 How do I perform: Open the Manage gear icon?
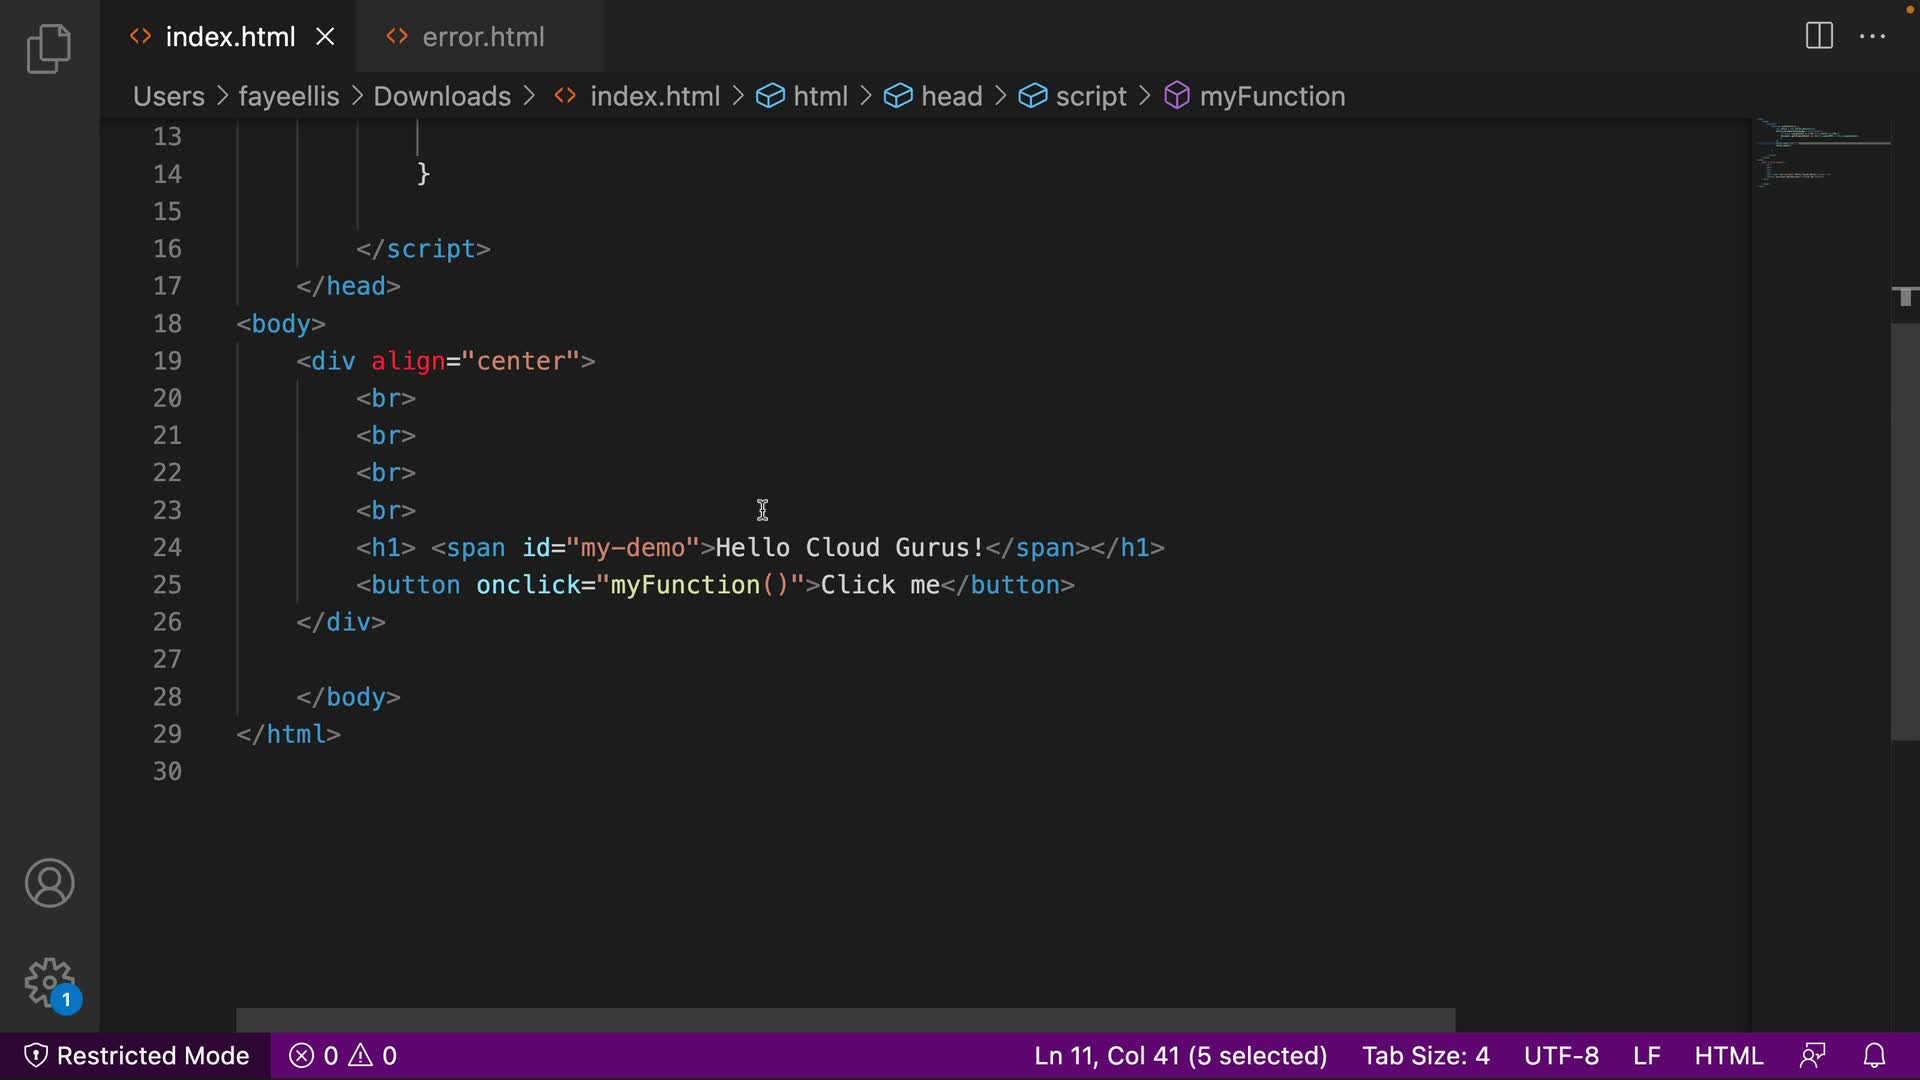49,983
